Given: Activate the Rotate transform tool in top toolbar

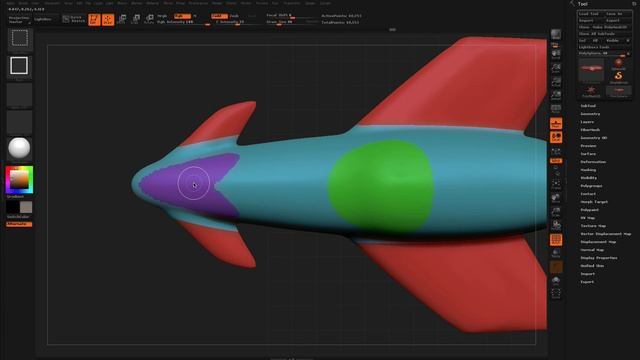Looking at the screenshot, I should coord(149,19).
